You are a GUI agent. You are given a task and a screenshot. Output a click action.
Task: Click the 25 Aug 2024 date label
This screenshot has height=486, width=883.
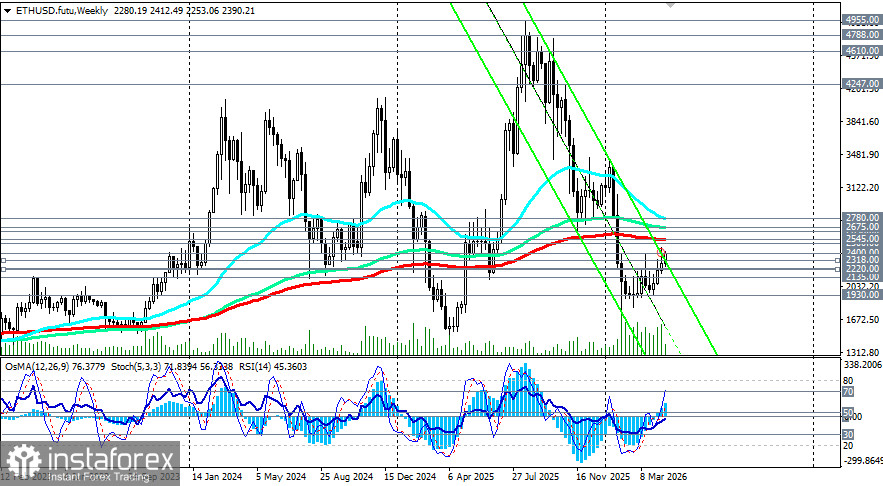[x=346, y=476]
